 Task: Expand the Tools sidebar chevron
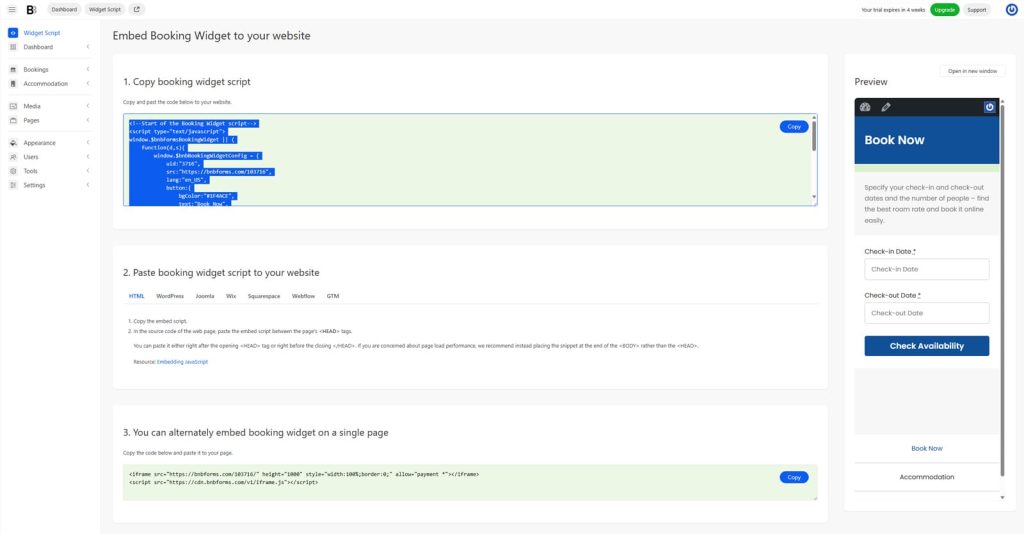(x=88, y=171)
